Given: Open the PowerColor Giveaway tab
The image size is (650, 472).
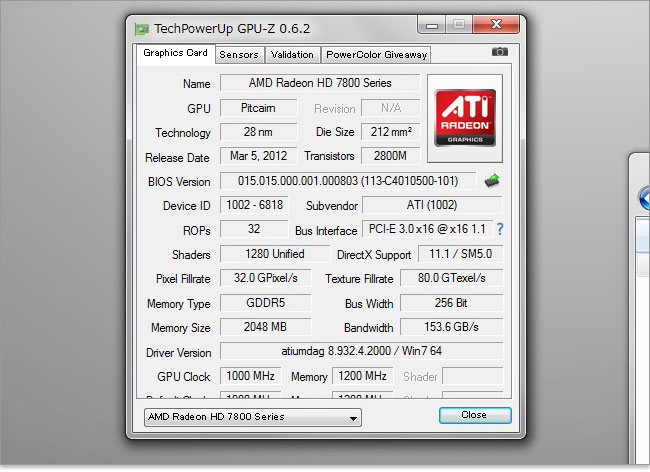Looking at the screenshot, I should click(x=376, y=55).
